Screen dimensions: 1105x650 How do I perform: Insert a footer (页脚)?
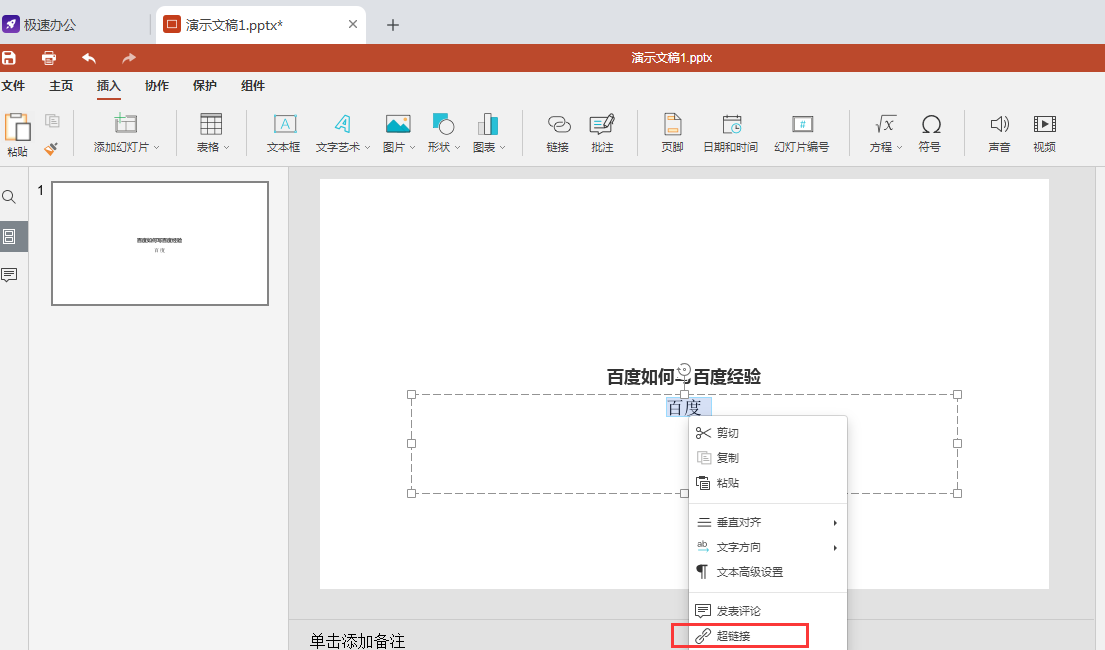coord(672,133)
